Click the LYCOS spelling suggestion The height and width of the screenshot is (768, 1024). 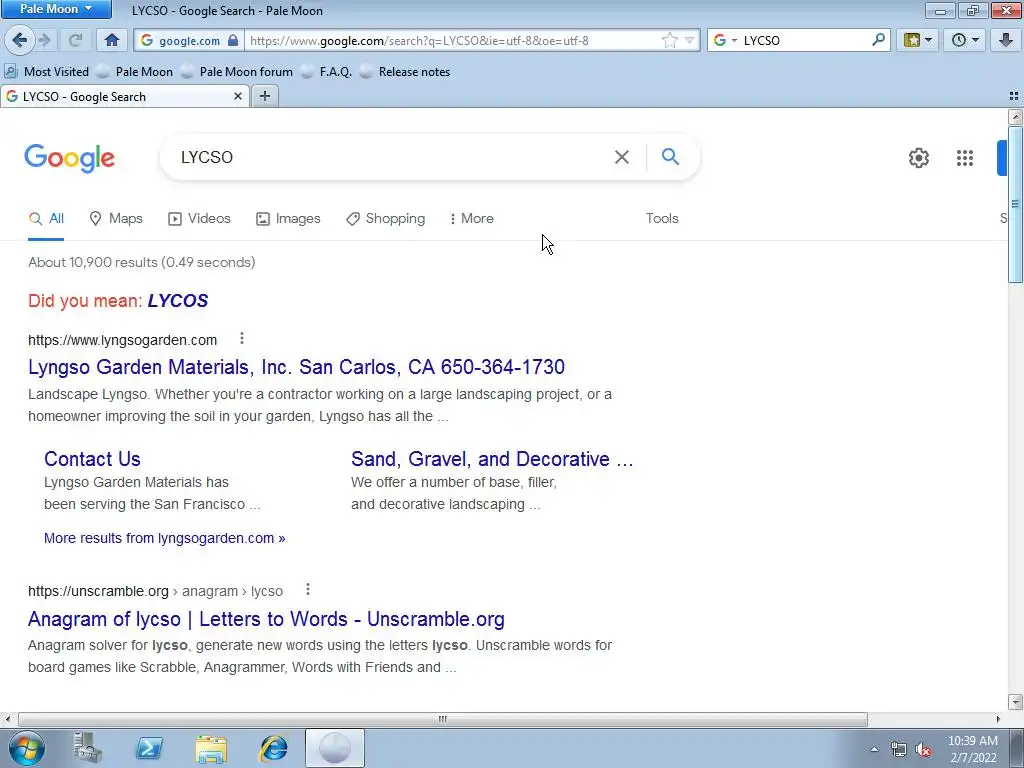tap(178, 301)
